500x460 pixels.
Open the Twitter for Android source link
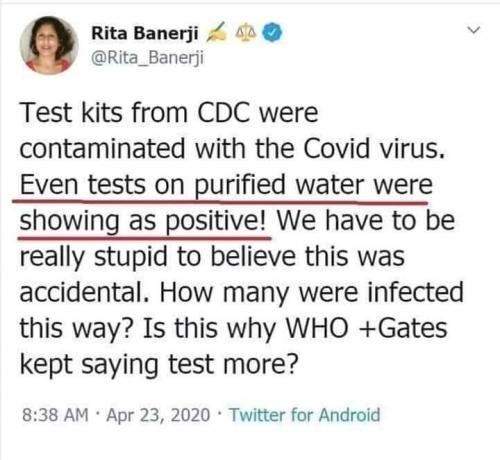point(305,415)
